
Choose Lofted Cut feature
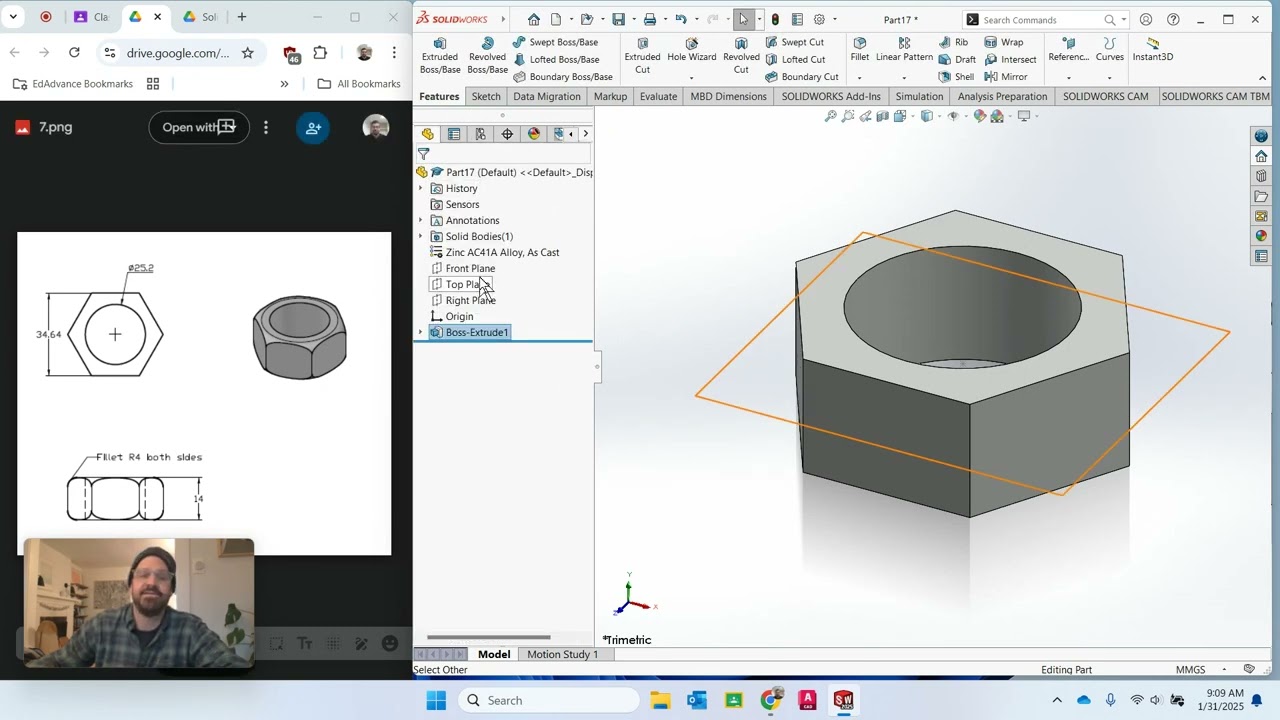pos(795,59)
